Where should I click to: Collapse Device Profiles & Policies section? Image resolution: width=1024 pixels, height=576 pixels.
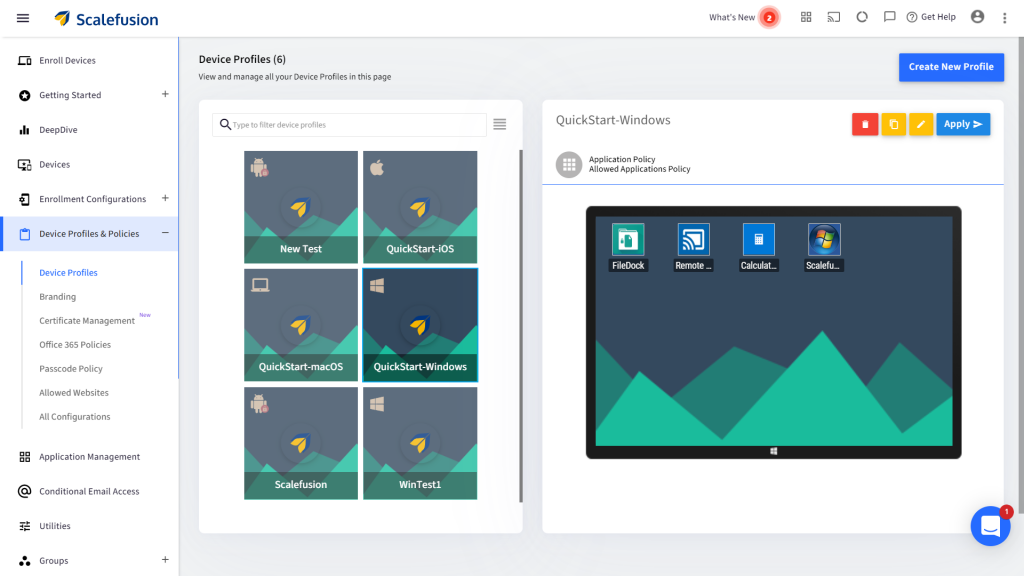(165, 233)
